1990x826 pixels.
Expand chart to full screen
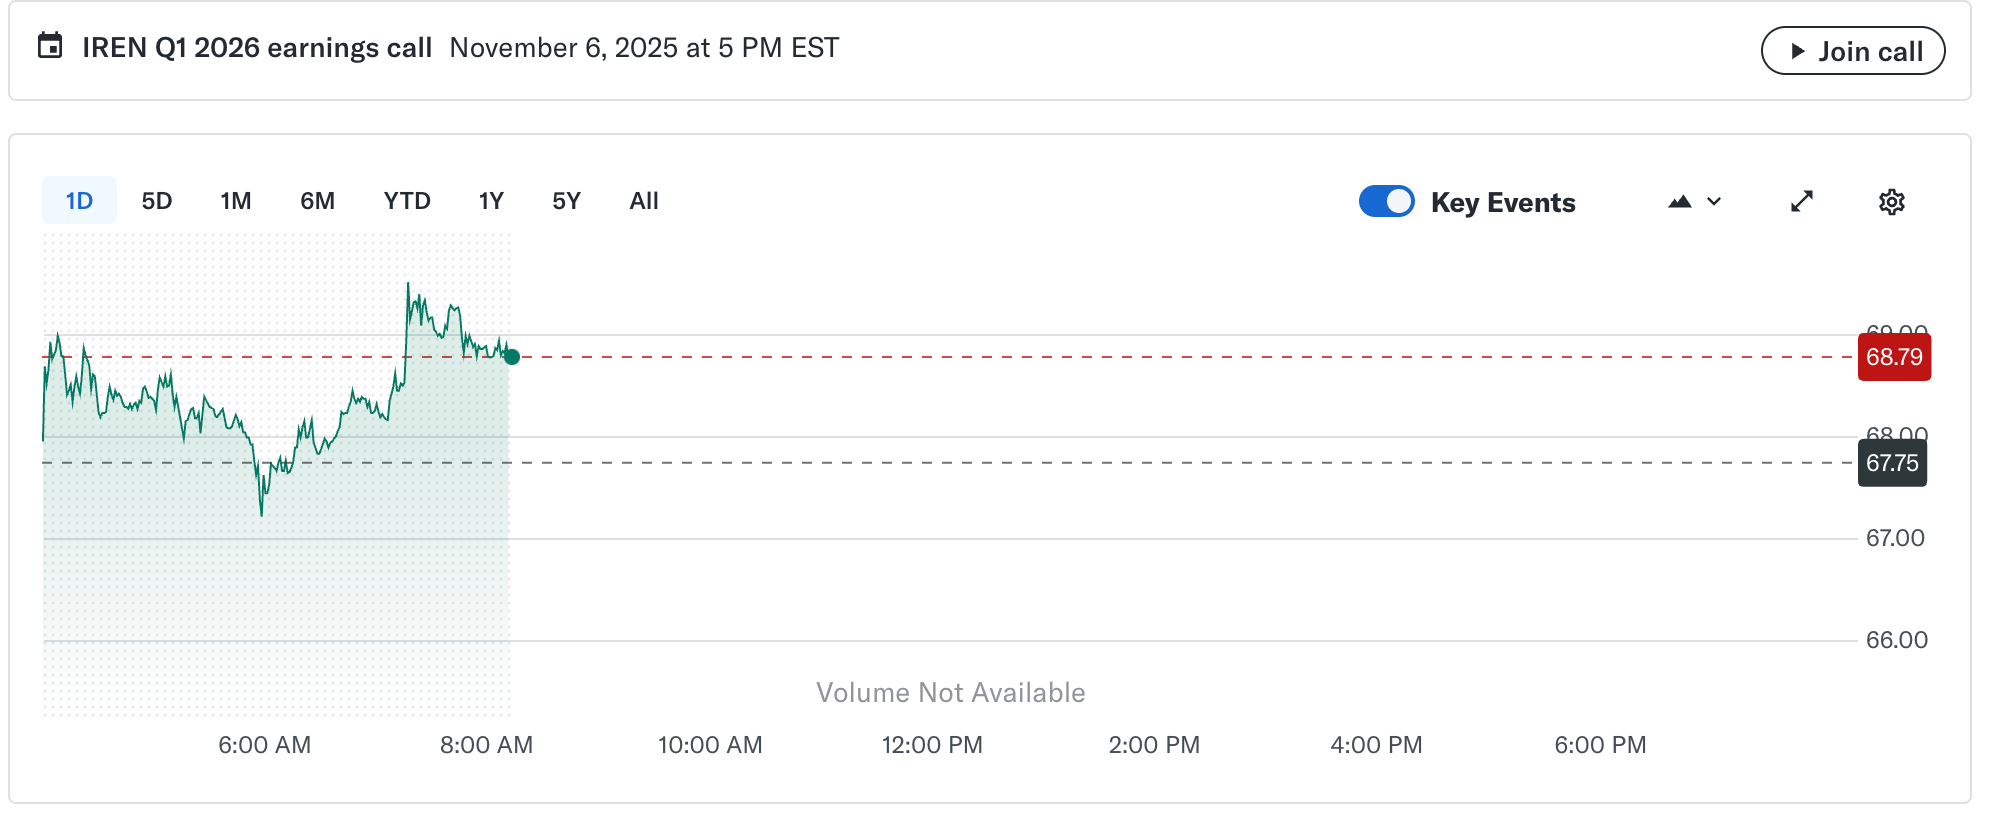pos(1802,202)
